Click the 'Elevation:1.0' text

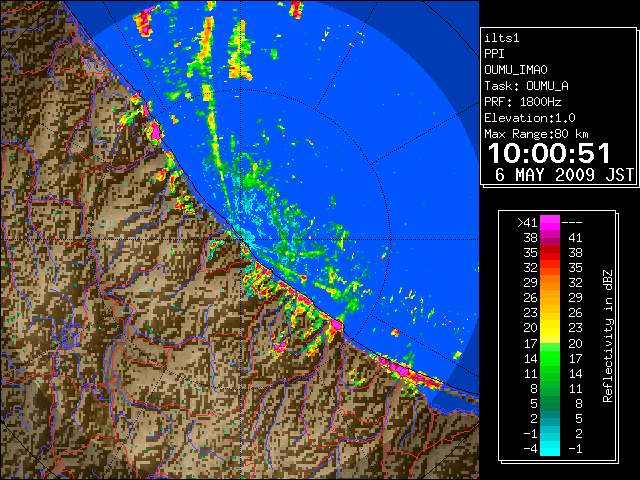[x=530, y=118]
